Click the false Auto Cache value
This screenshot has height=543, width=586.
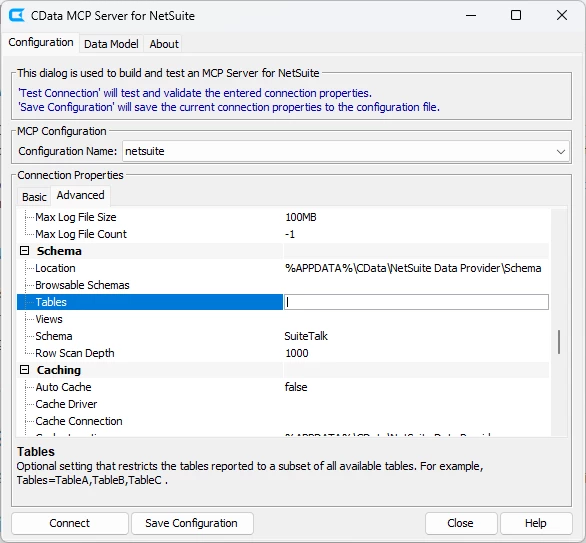(296, 387)
